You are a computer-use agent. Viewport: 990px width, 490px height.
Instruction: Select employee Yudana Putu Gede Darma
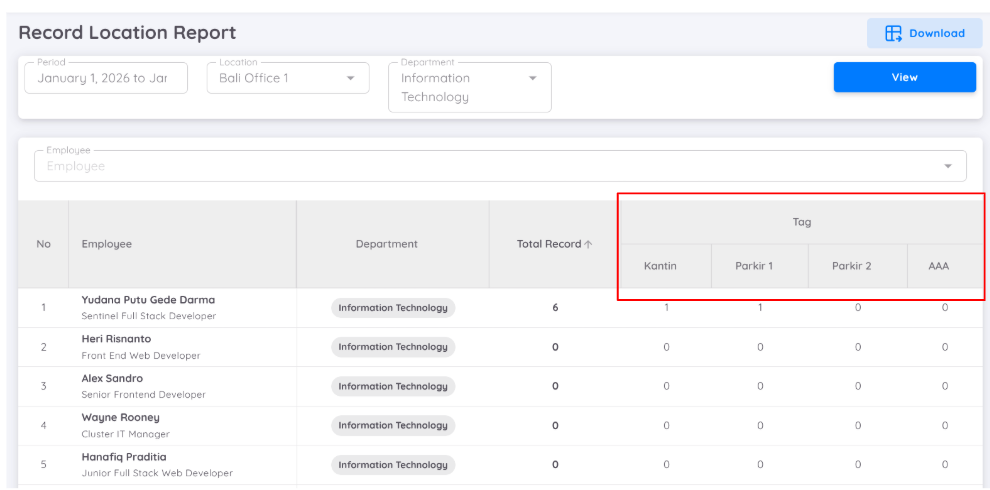(x=148, y=299)
